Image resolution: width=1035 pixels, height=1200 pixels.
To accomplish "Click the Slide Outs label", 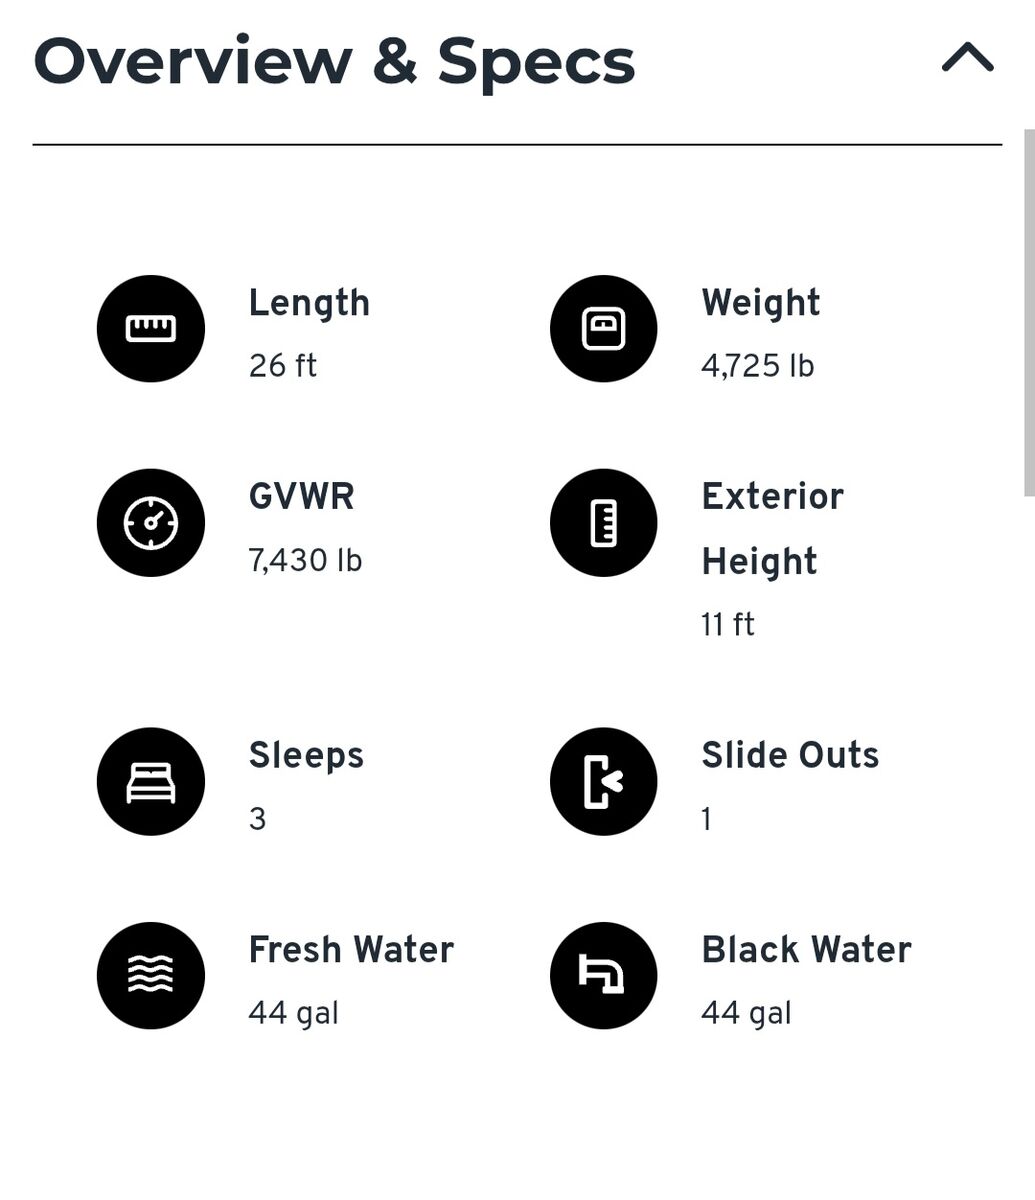I will click(x=790, y=755).
